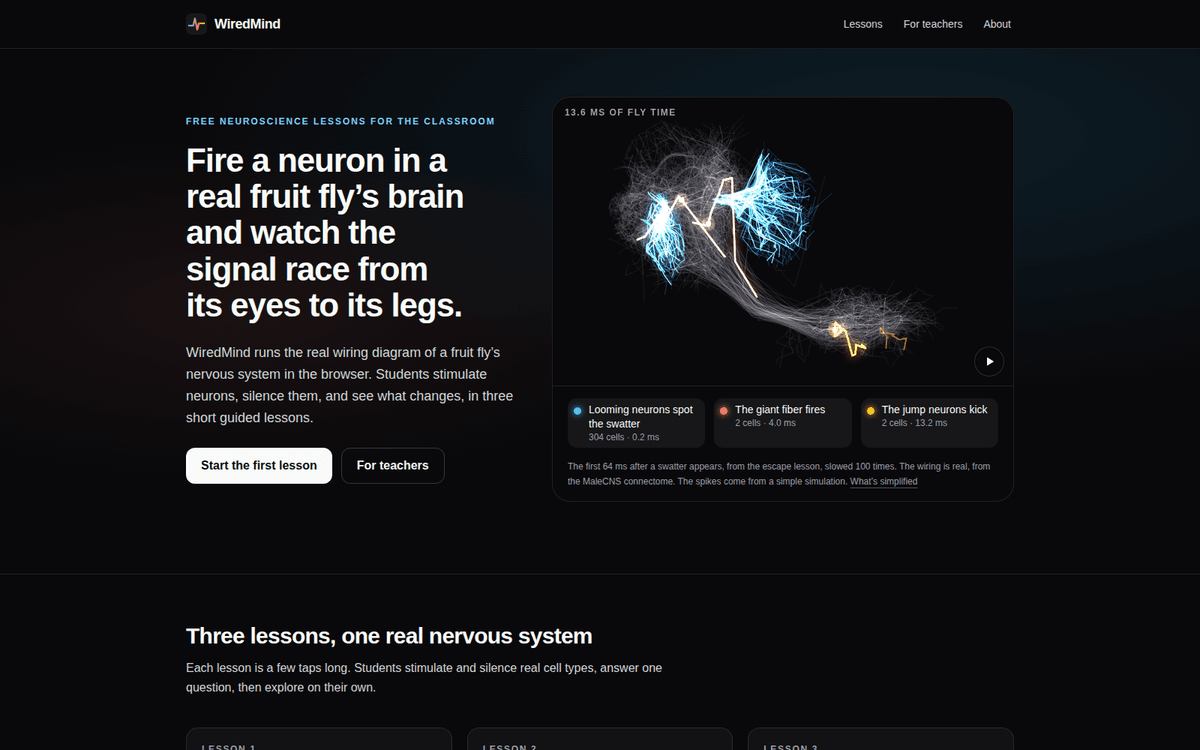Click the "13.6 MS OF FLY TIME" label

click(x=620, y=112)
